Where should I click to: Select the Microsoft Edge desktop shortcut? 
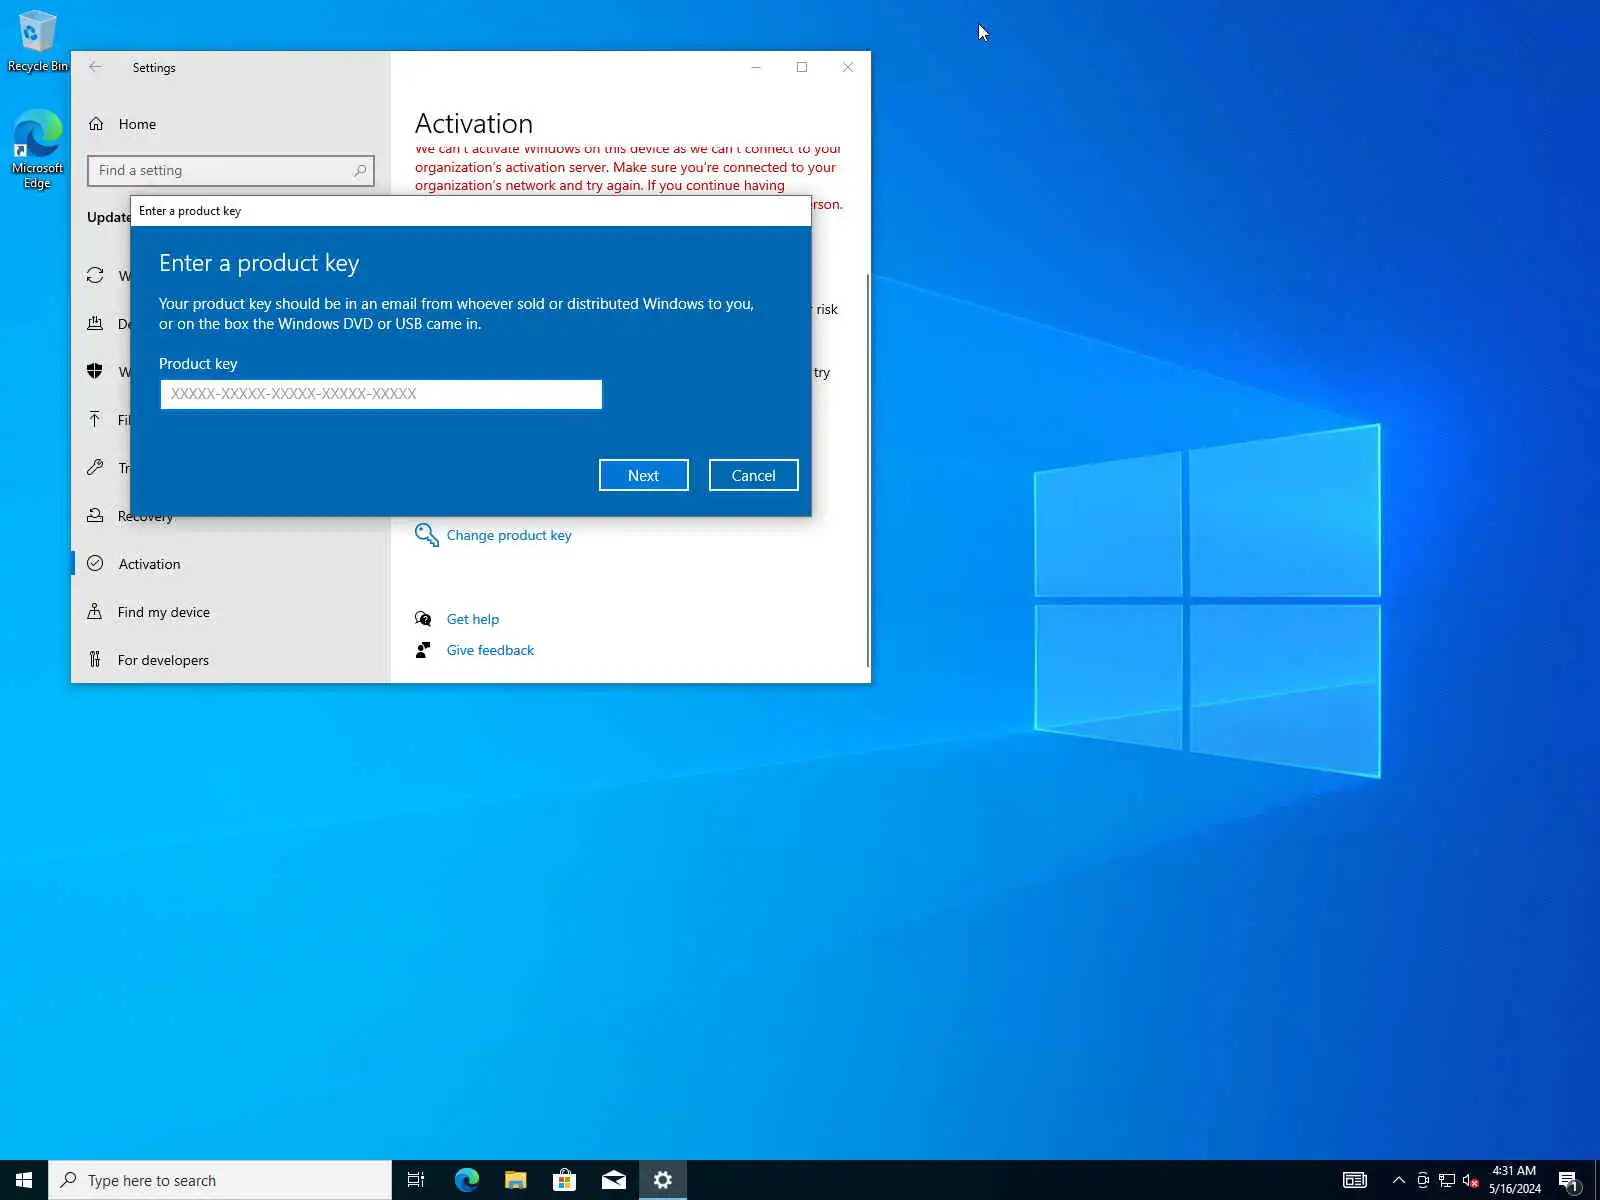(37, 149)
